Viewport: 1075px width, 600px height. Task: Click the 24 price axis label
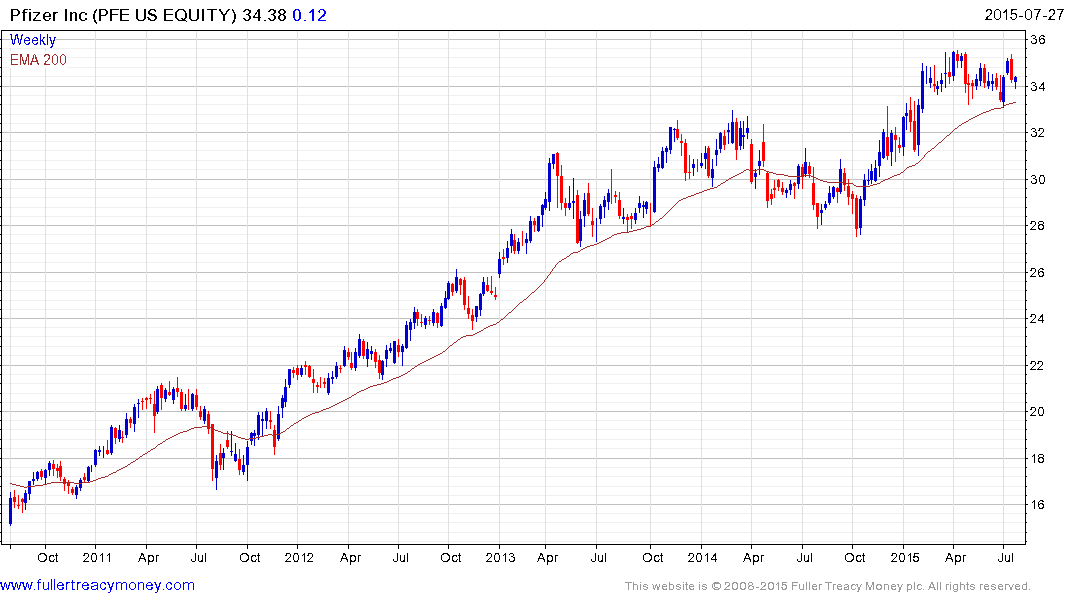(x=1037, y=319)
